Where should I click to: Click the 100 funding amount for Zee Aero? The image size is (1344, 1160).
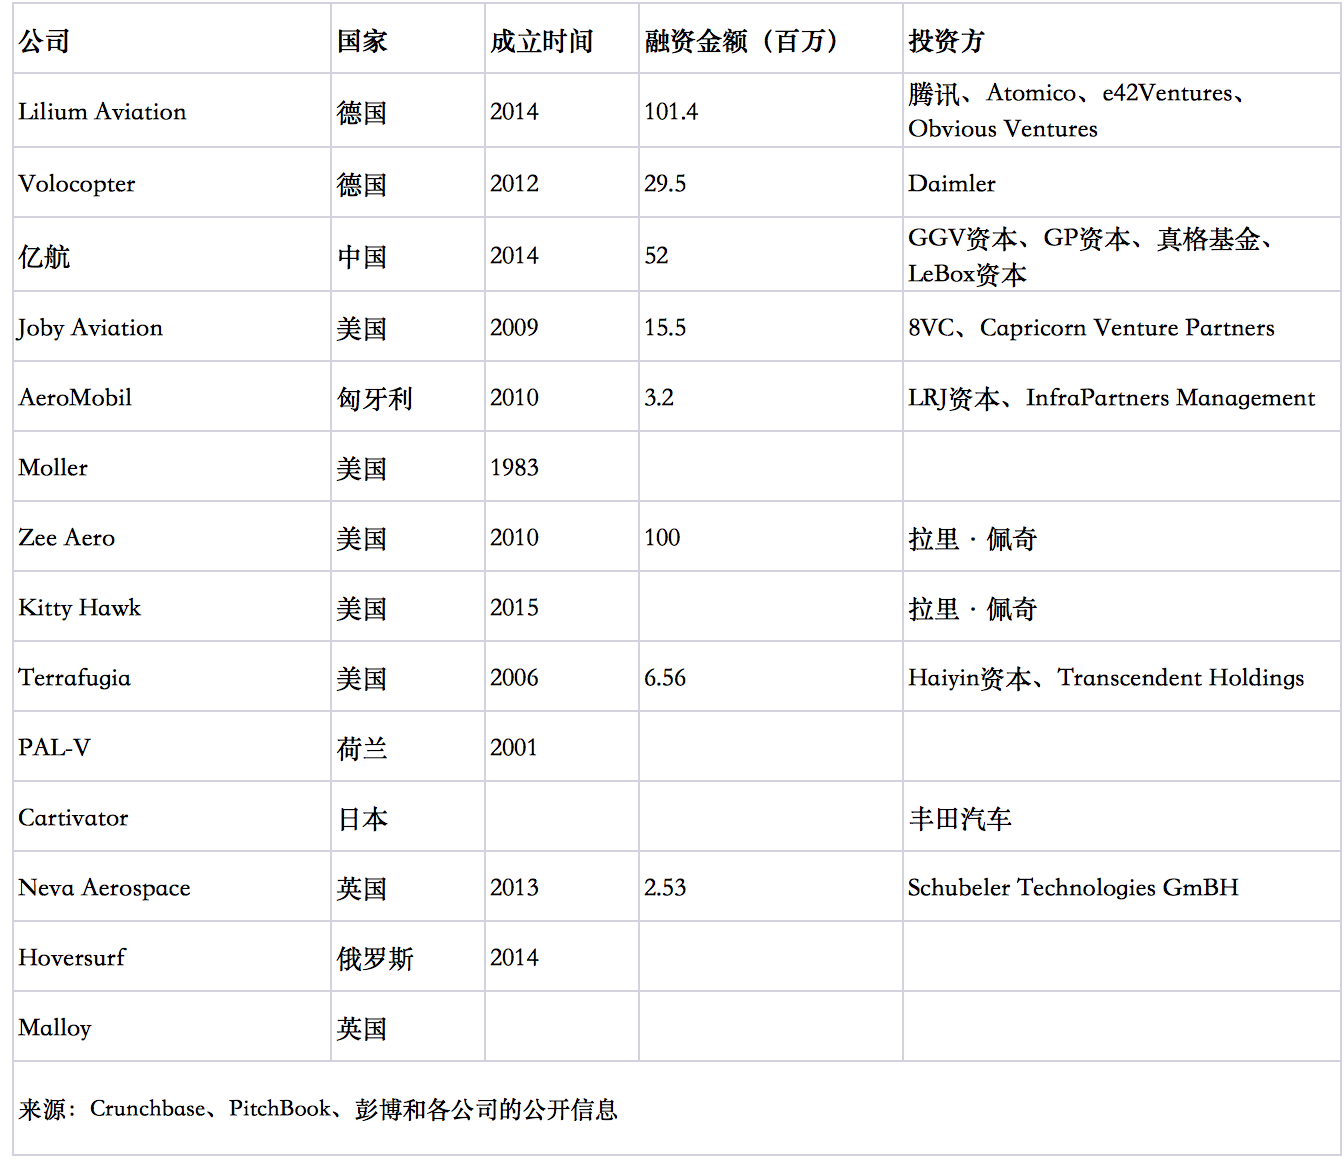661,537
